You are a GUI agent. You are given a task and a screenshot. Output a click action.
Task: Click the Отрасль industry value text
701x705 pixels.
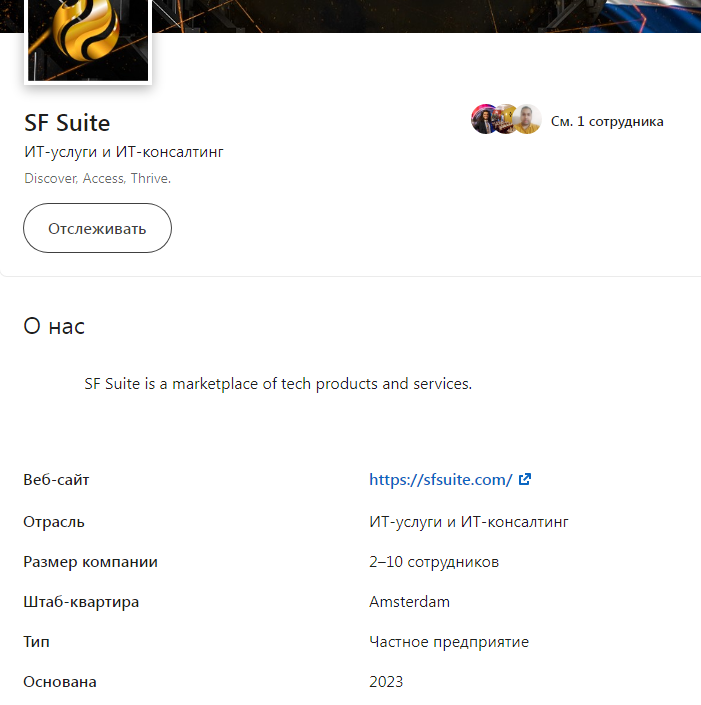469,522
